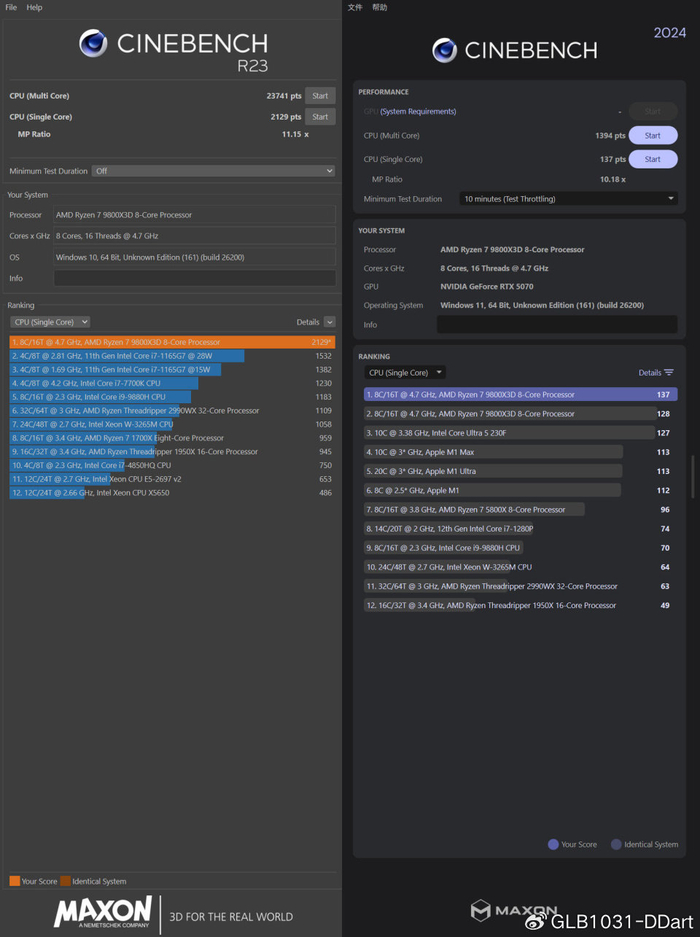
Task: Click the Info text field in Cinebench 2024
Action: click(556, 325)
